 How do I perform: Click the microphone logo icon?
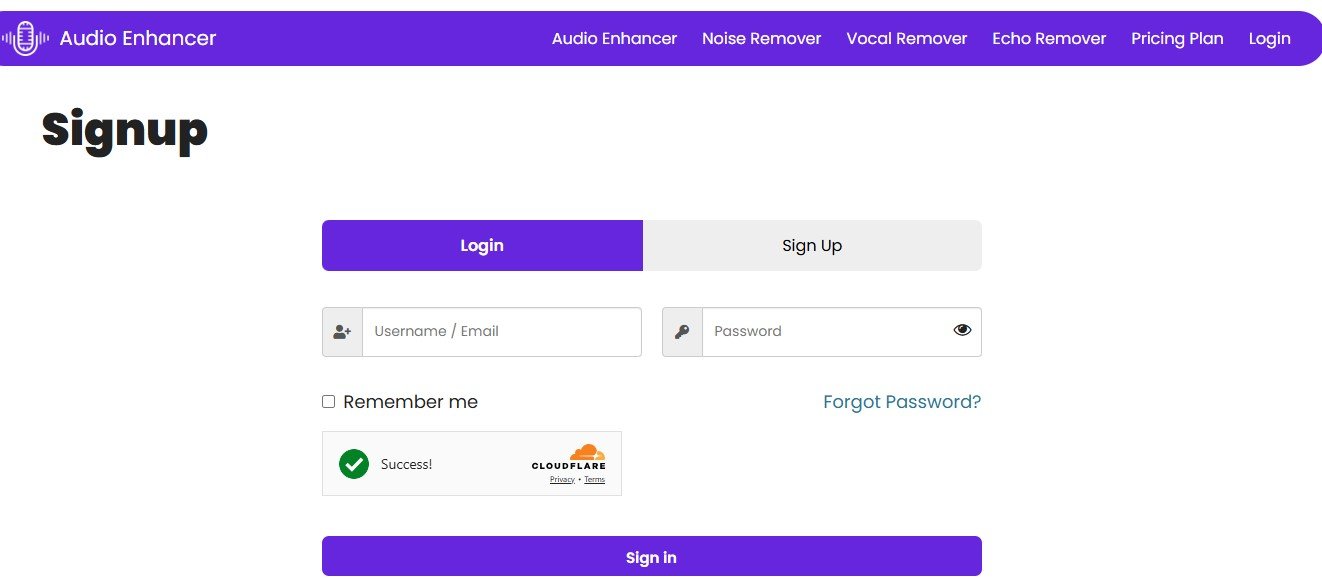(25, 39)
